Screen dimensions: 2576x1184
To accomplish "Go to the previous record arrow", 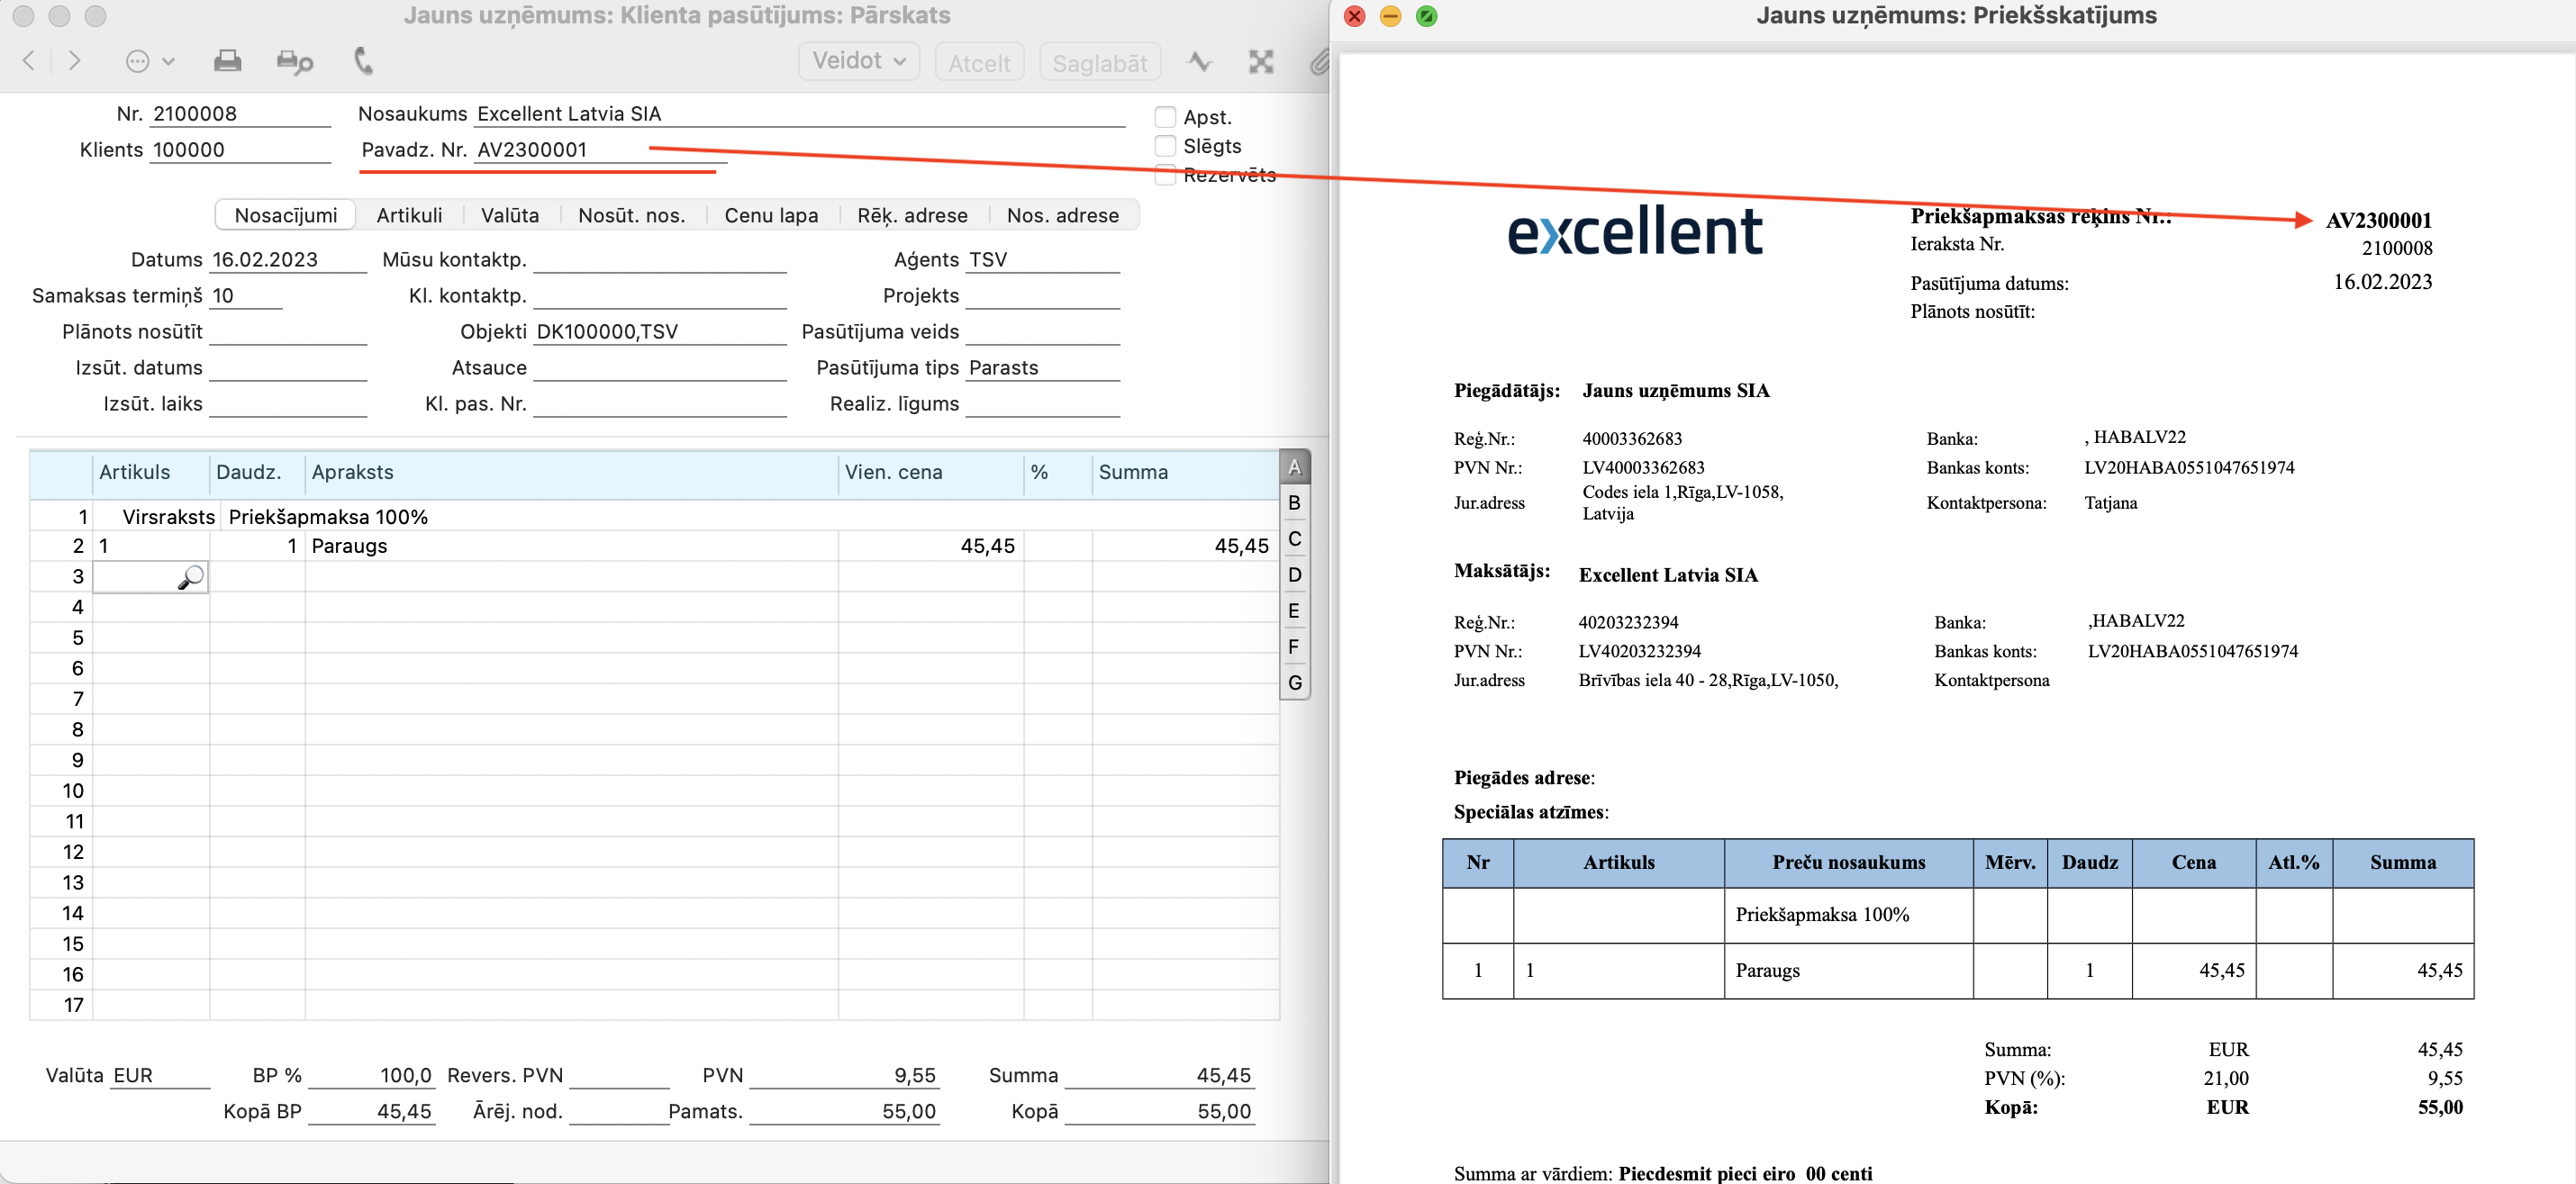I will [29, 61].
